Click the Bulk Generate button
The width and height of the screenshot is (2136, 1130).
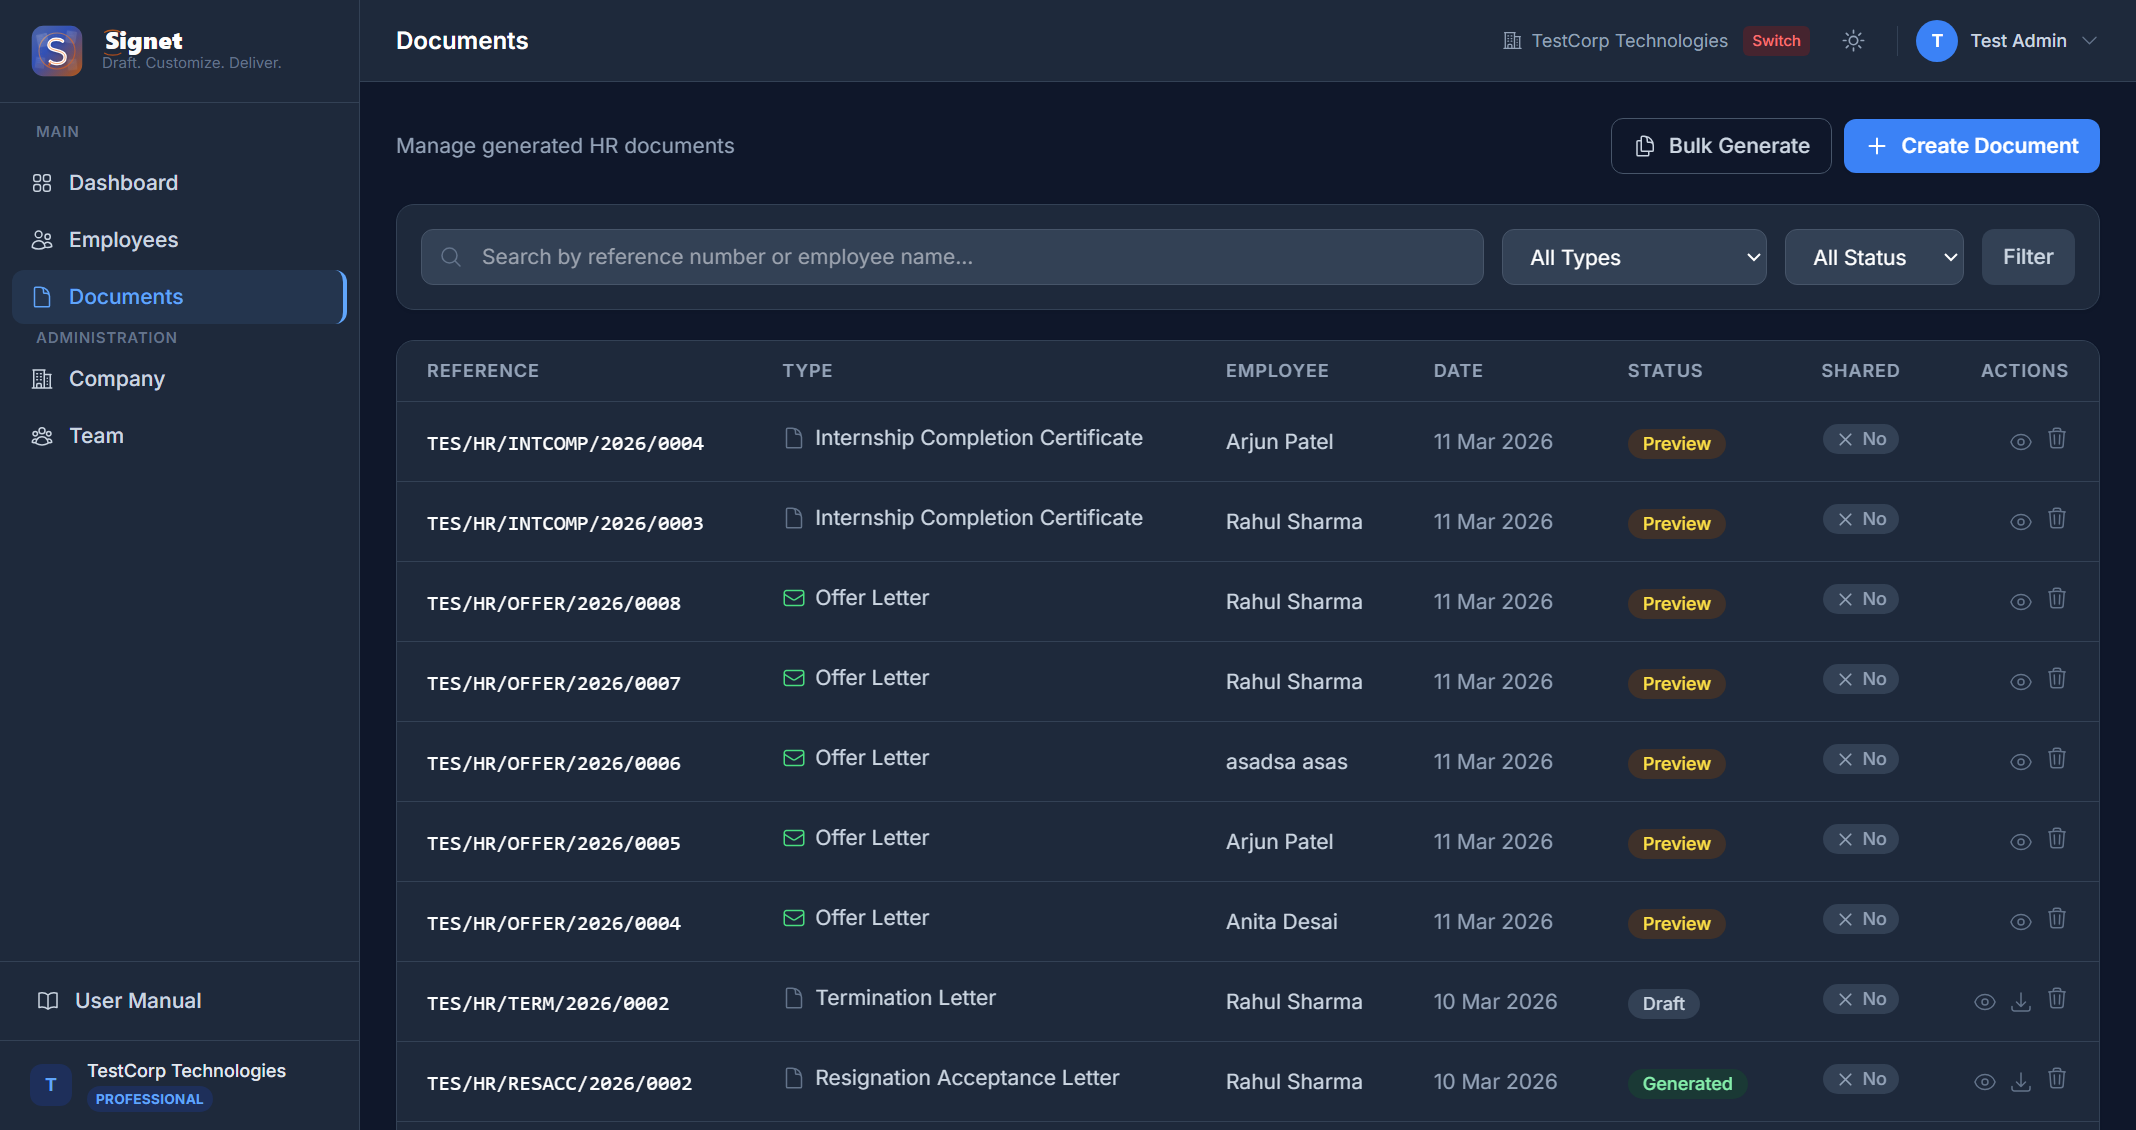pyautogui.click(x=1721, y=146)
